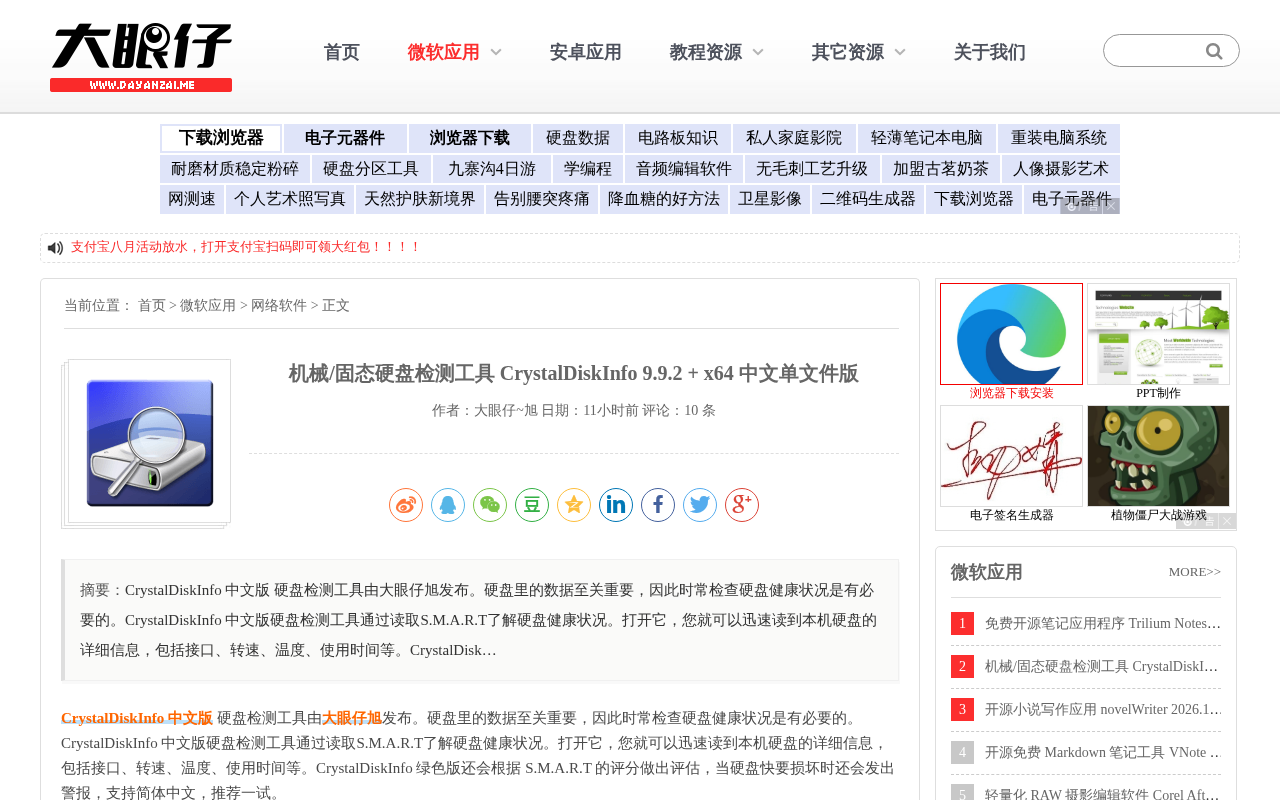Open 关于我们 page

tap(990, 52)
